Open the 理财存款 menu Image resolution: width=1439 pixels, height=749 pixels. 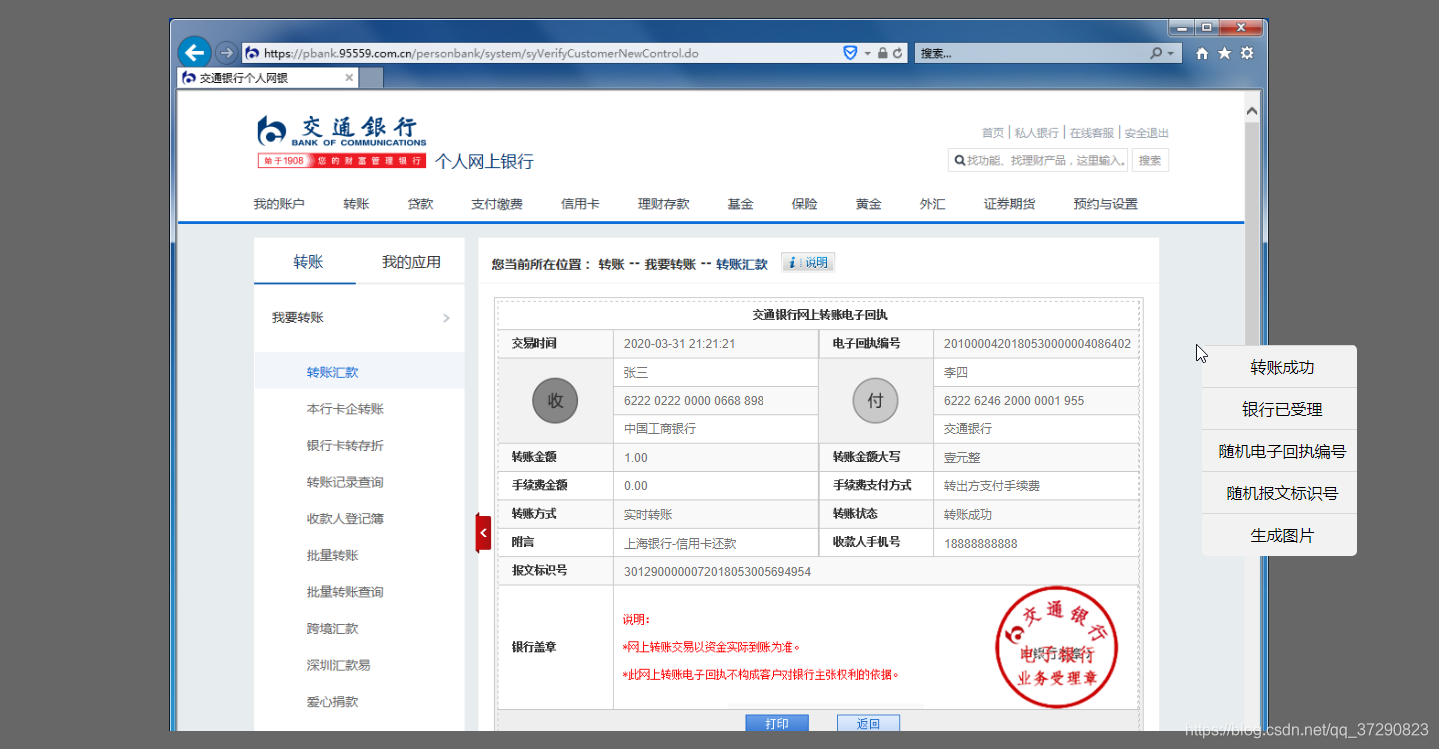[x=664, y=204]
